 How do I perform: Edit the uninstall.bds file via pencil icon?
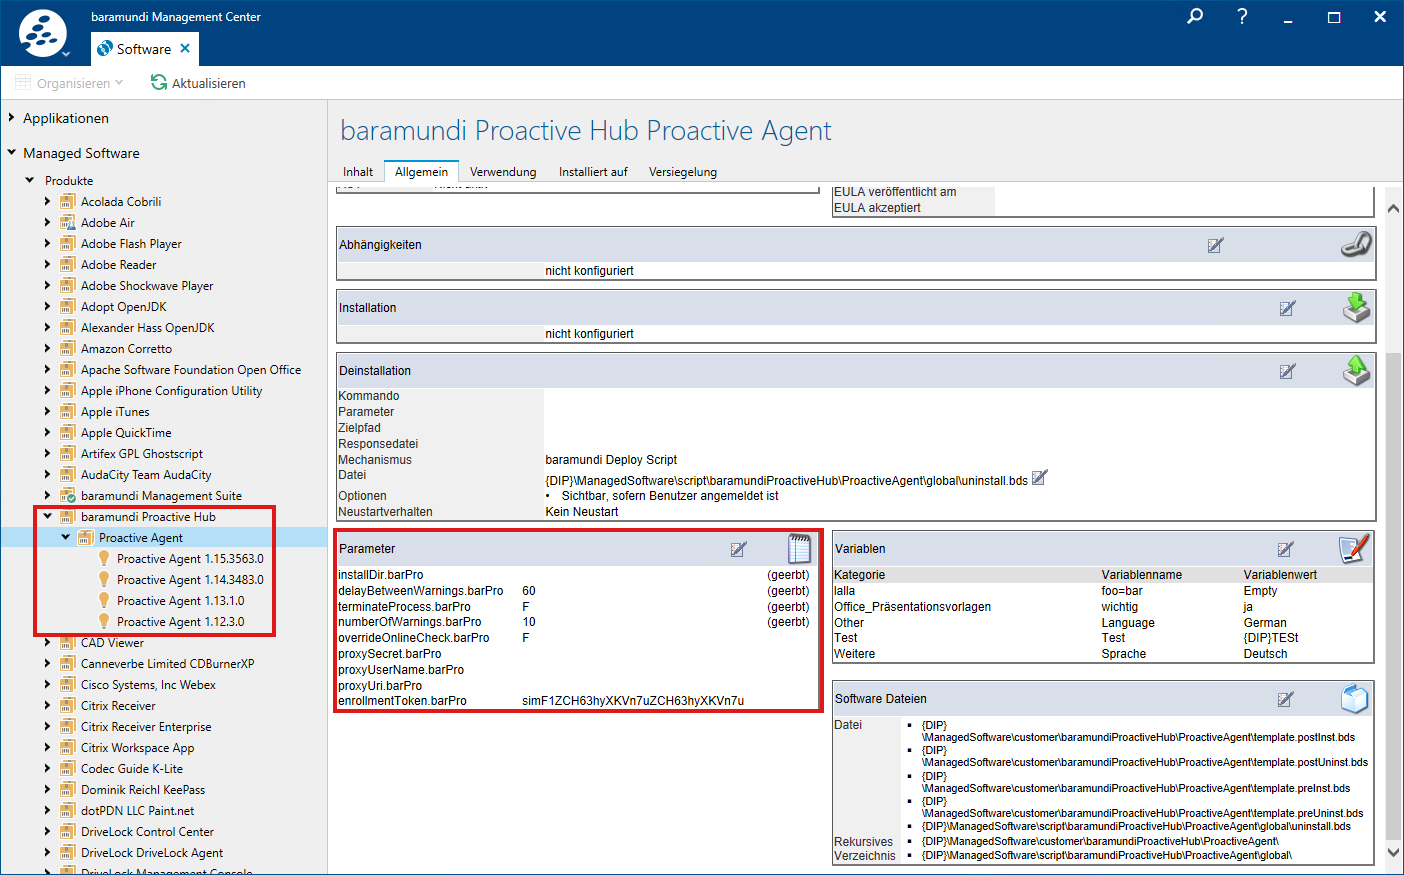pos(1039,478)
